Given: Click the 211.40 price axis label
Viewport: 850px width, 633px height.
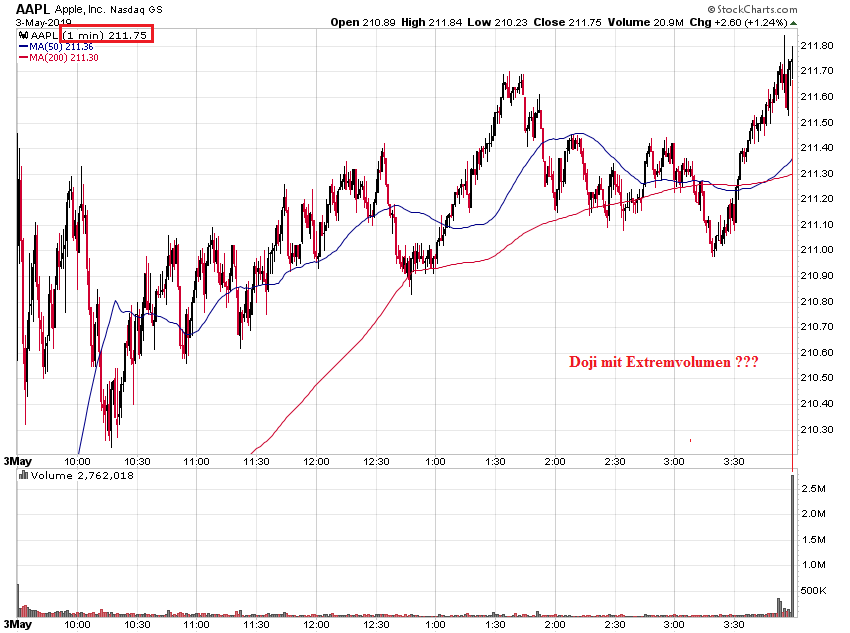Looking at the screenshot, I should [816, 147].
